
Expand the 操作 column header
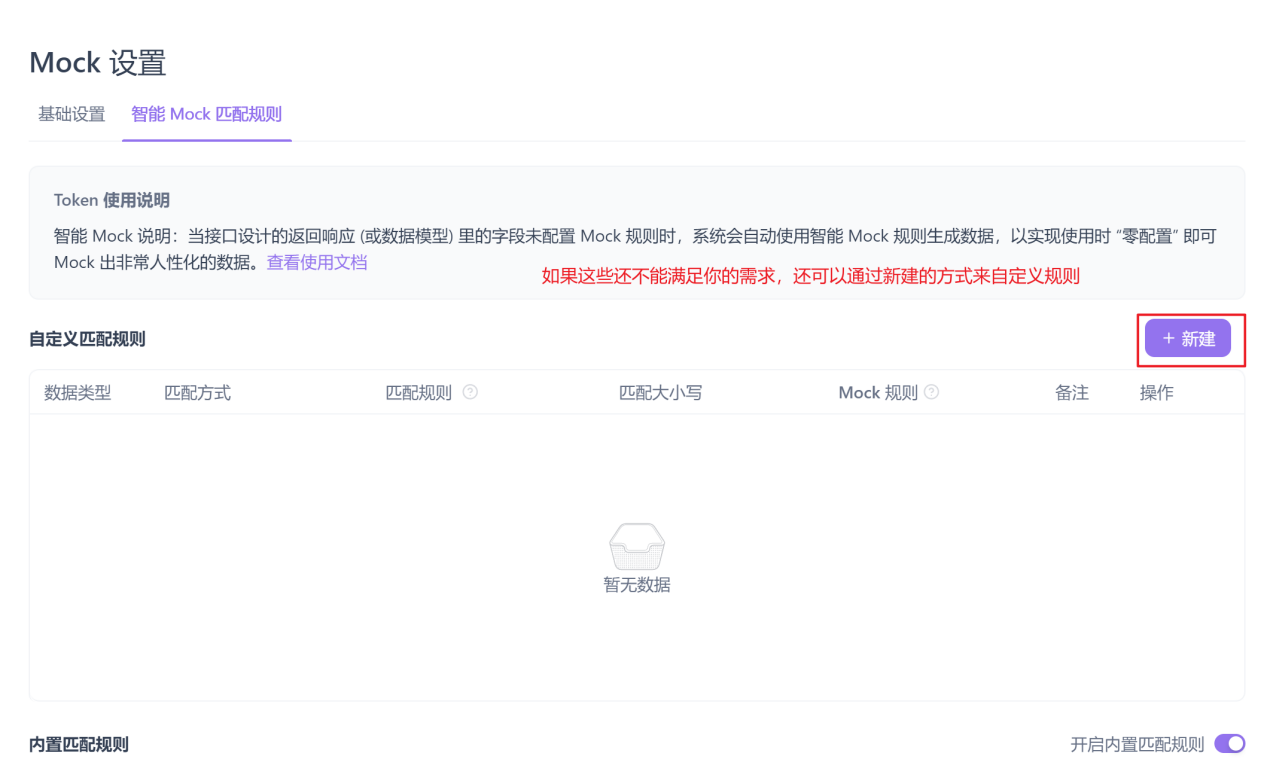click(x=1156, y=392)
